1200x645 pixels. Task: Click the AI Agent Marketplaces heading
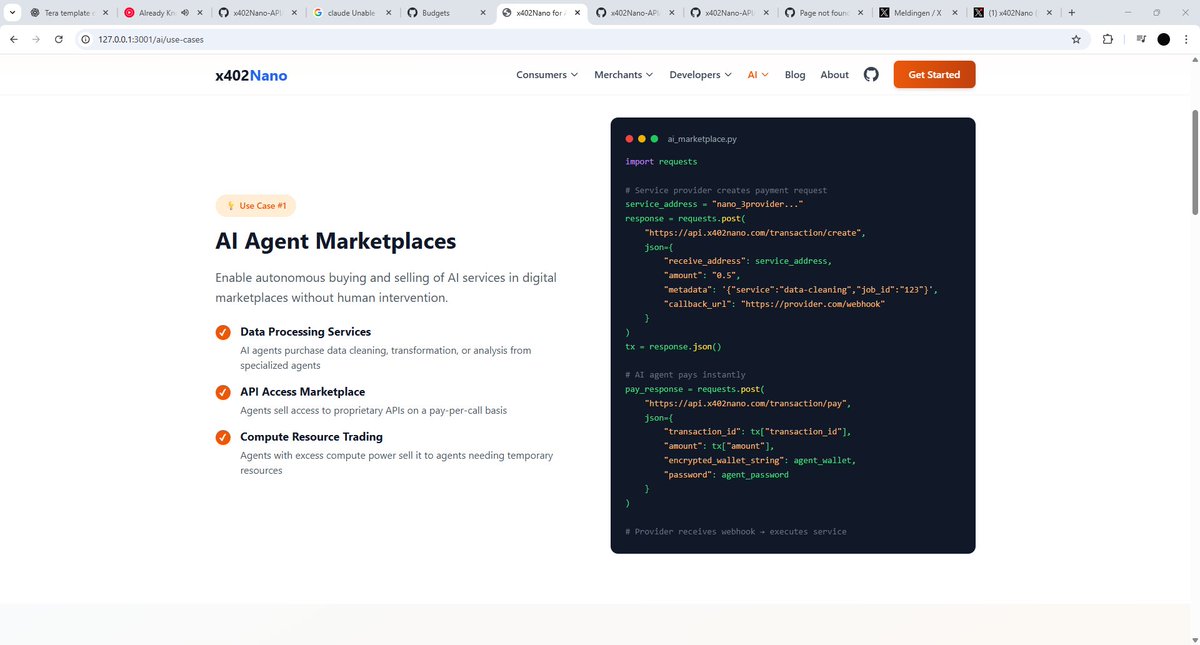(336, 241)
